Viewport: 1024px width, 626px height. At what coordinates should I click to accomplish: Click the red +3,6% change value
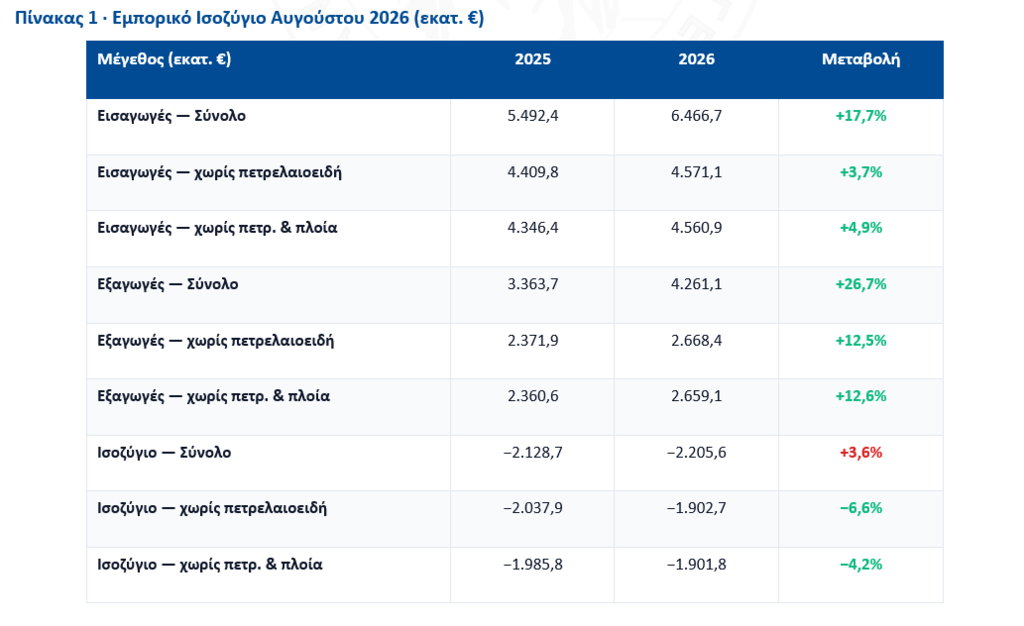tap(861, 452)
